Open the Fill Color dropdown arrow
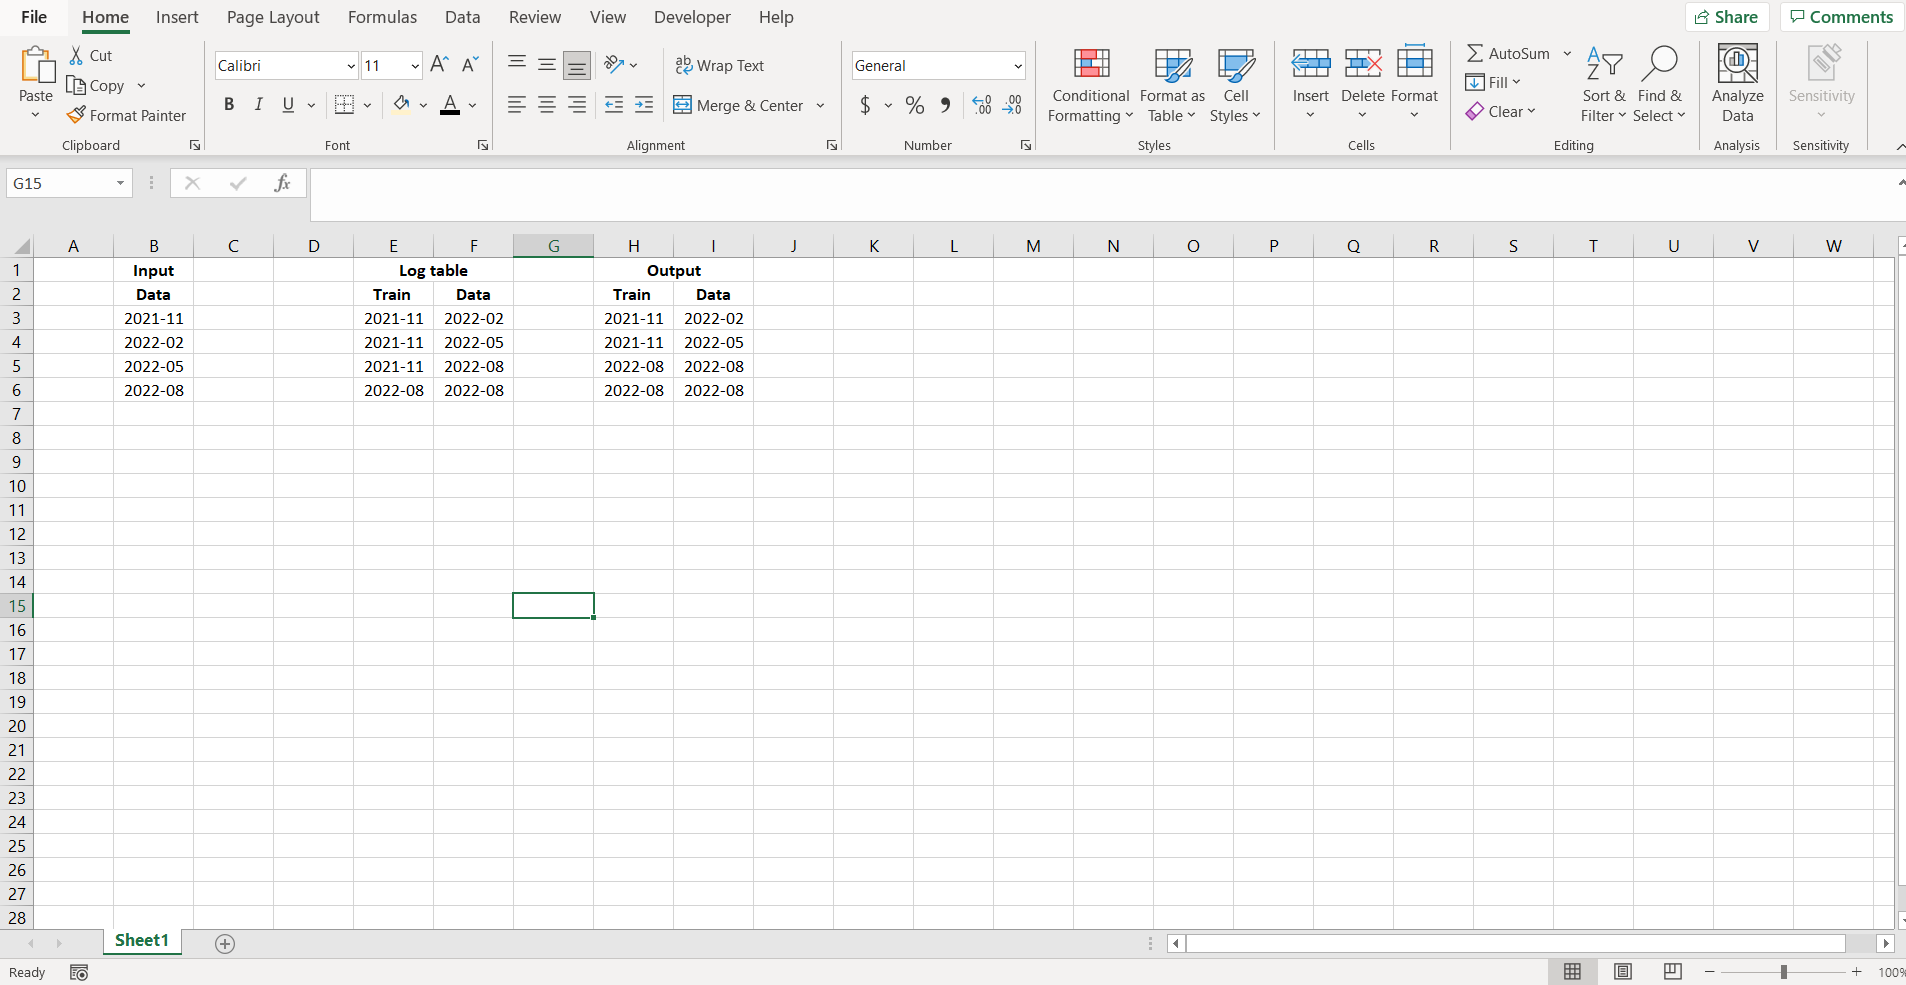Screen dimensions: 1906x985 point(423,105)
